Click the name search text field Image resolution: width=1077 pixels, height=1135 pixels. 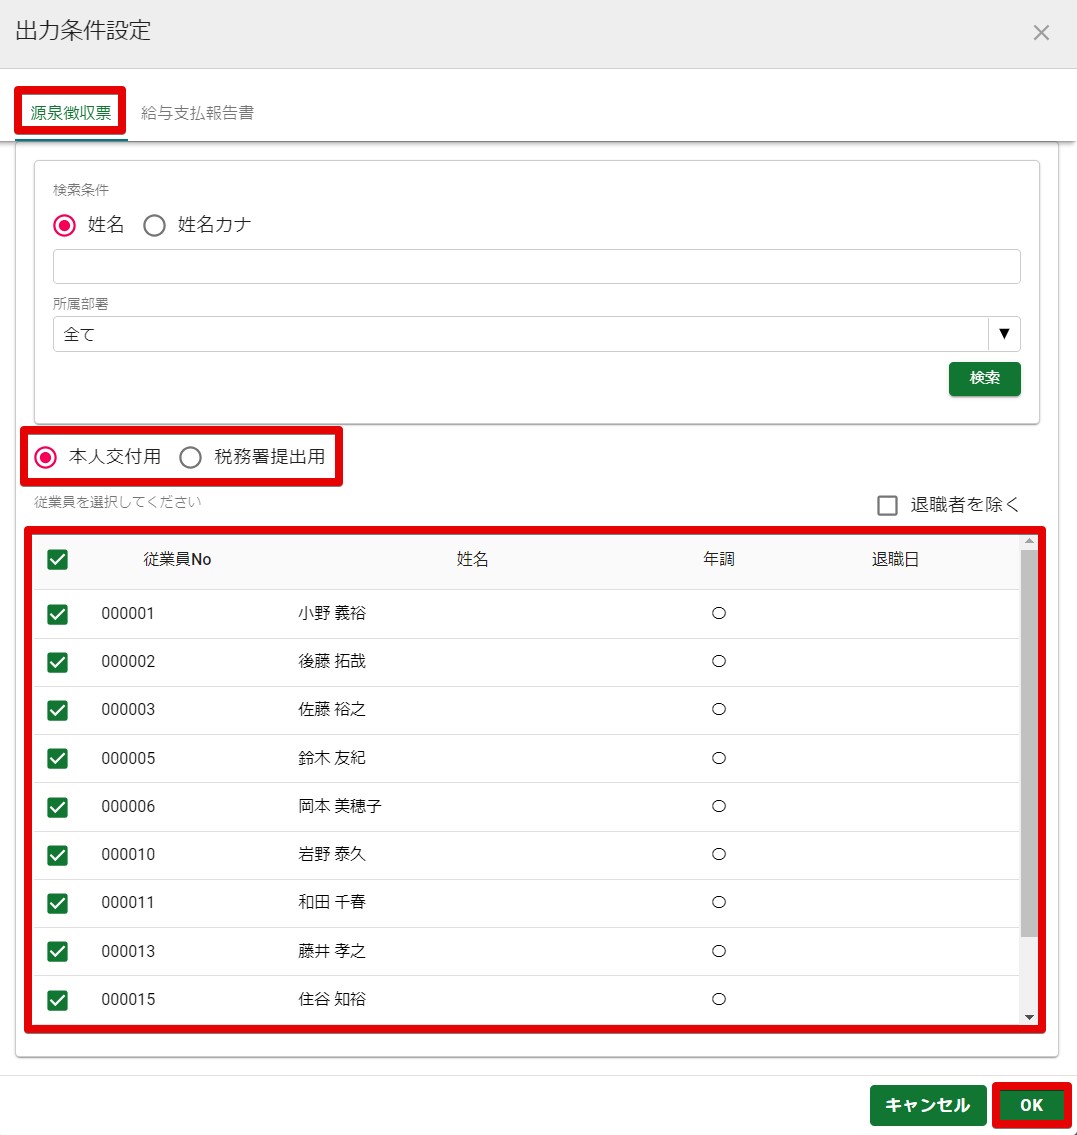pyautogui.click(x=536, y=267)
